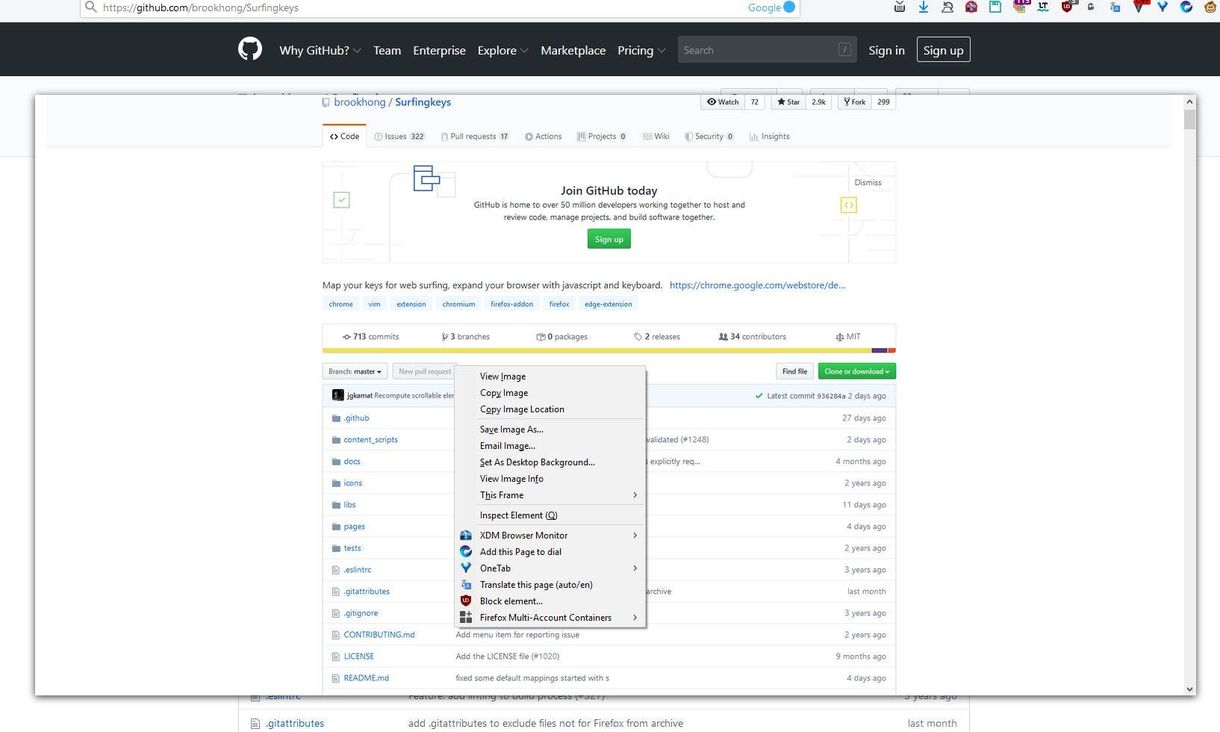Viewport: 1220px width, 732px height.
Task: Click green Sign up button in banner
Action: click(609, 239)
